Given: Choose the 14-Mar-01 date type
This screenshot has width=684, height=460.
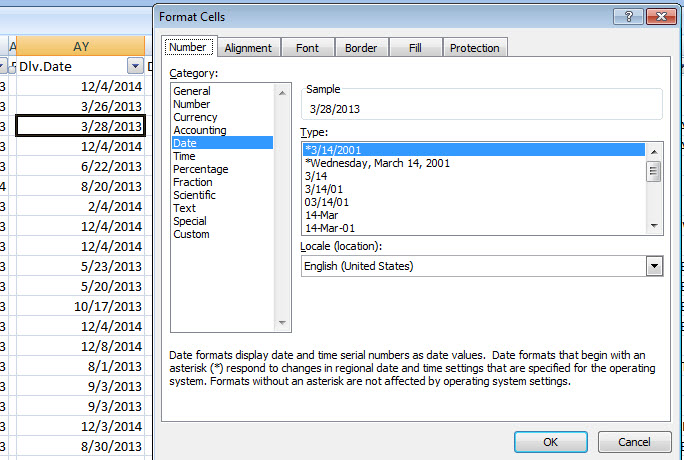Looking at the screenshot, I should point(329,228).
